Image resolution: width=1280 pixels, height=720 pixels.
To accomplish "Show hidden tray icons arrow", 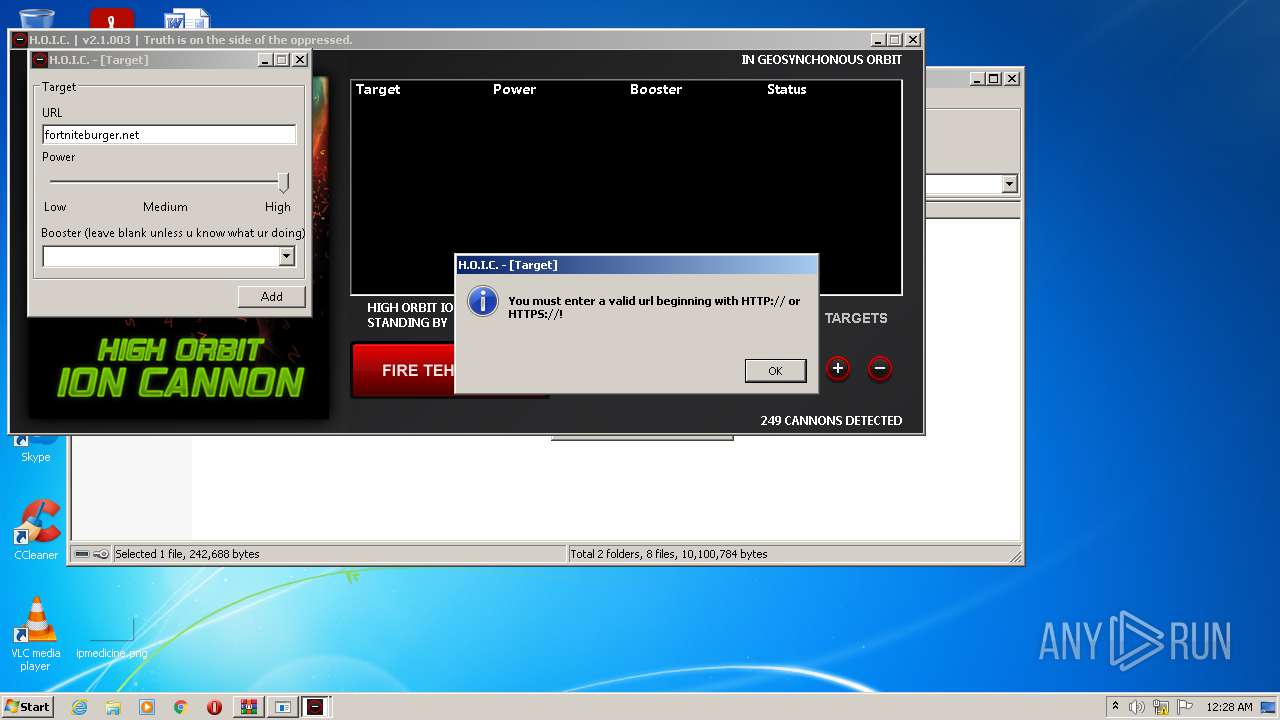I will (1115, 707).
